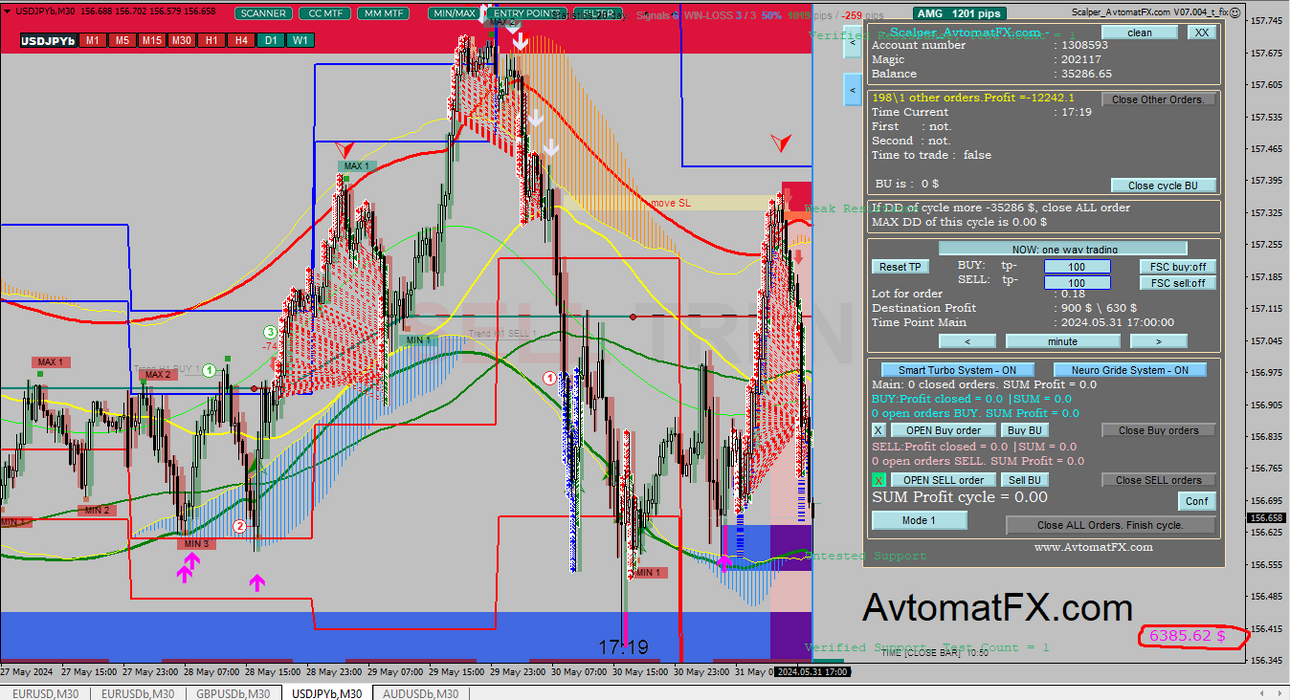The image size is (1290, 700).
Task: Click the lower '<' panel collapse button
Action: point(852,90)
